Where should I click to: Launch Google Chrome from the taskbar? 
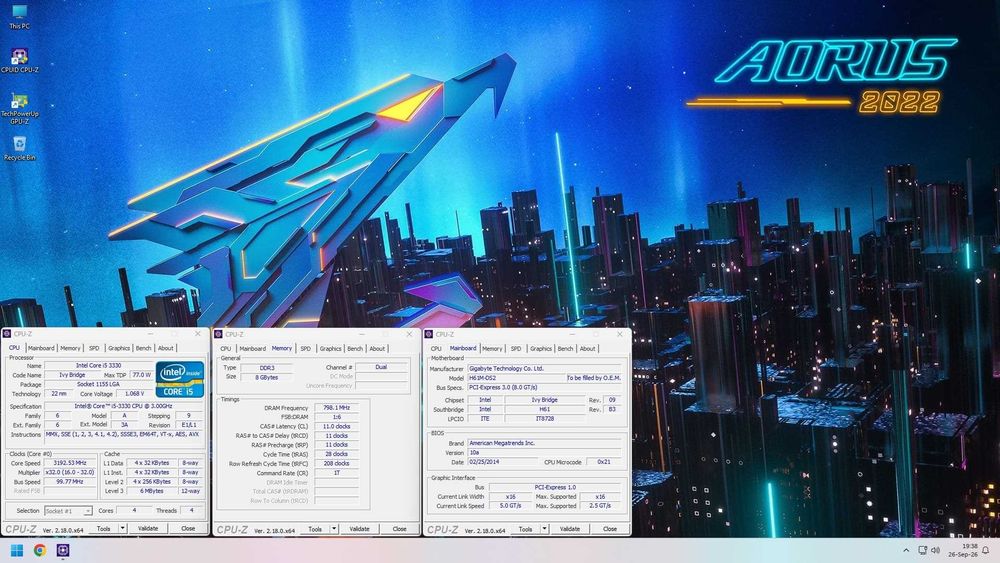pos(40,550)
